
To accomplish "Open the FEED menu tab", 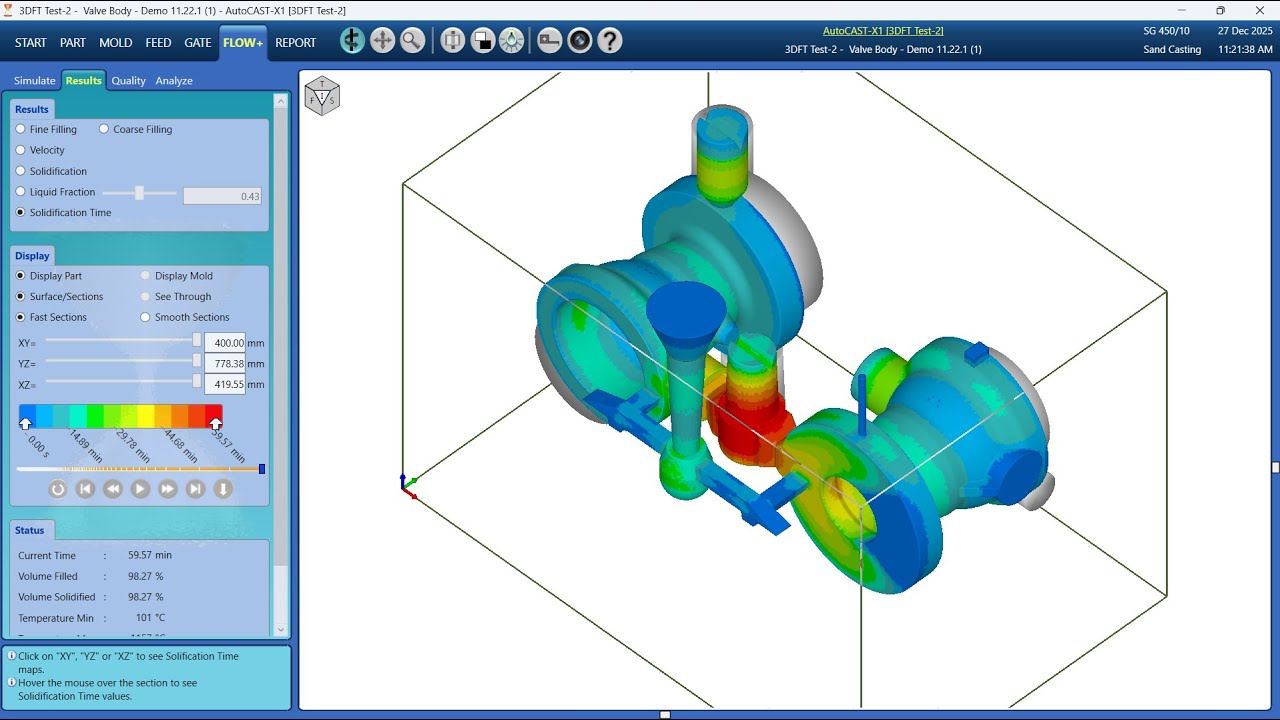I will 158,43.
